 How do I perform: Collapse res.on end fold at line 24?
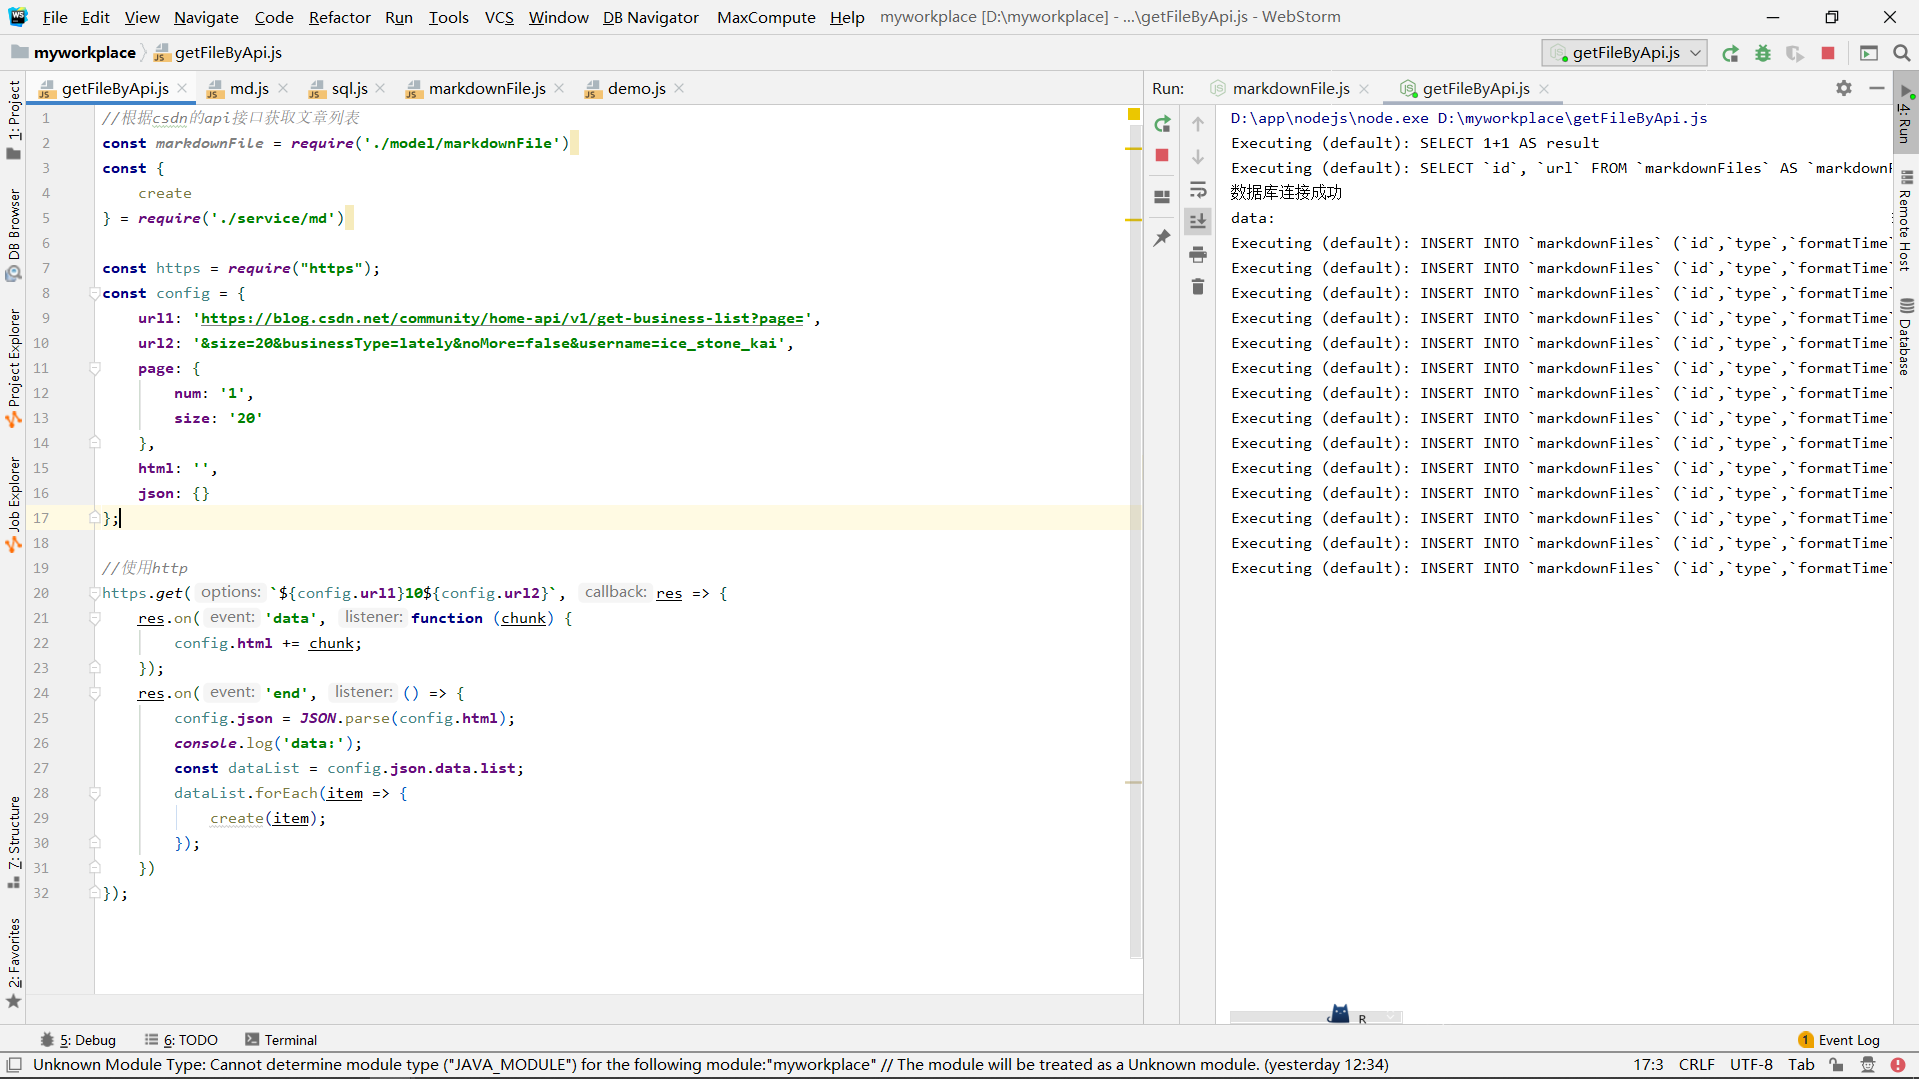click(x=94, y=693)
